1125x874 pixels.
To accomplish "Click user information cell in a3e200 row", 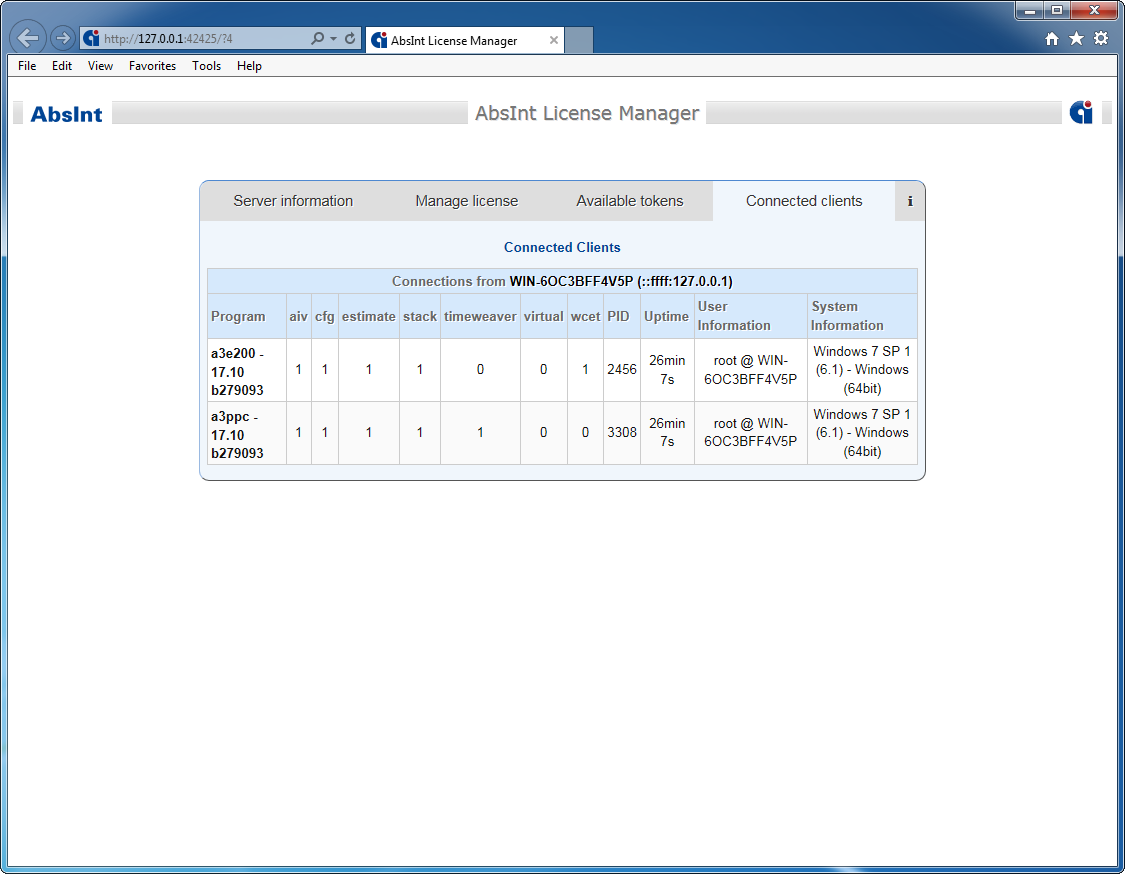I will click(750, 370).
